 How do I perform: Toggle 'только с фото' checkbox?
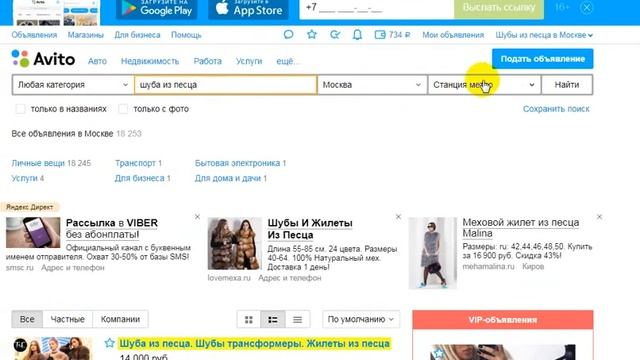123,109
